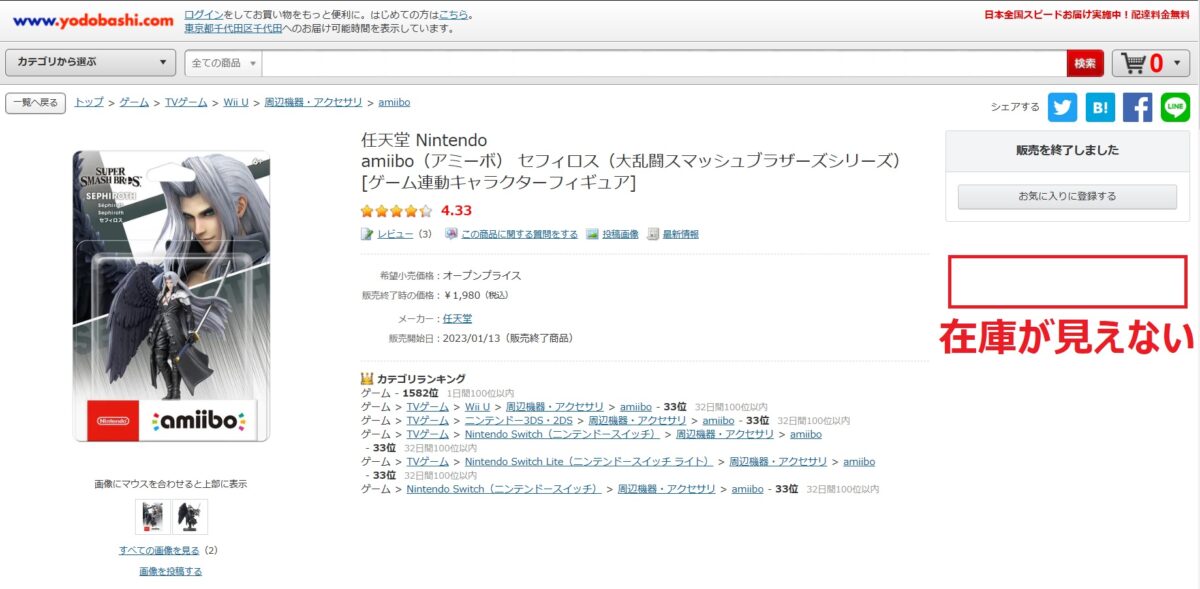Open amiibo in the top breadcrumb

point(394,103)
